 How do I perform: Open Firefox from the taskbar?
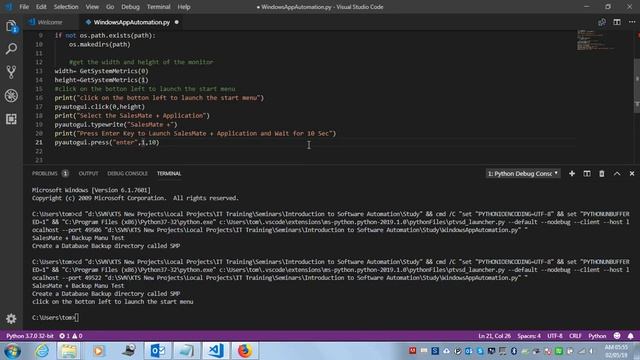pyautogui.click(x=245, y=351)
